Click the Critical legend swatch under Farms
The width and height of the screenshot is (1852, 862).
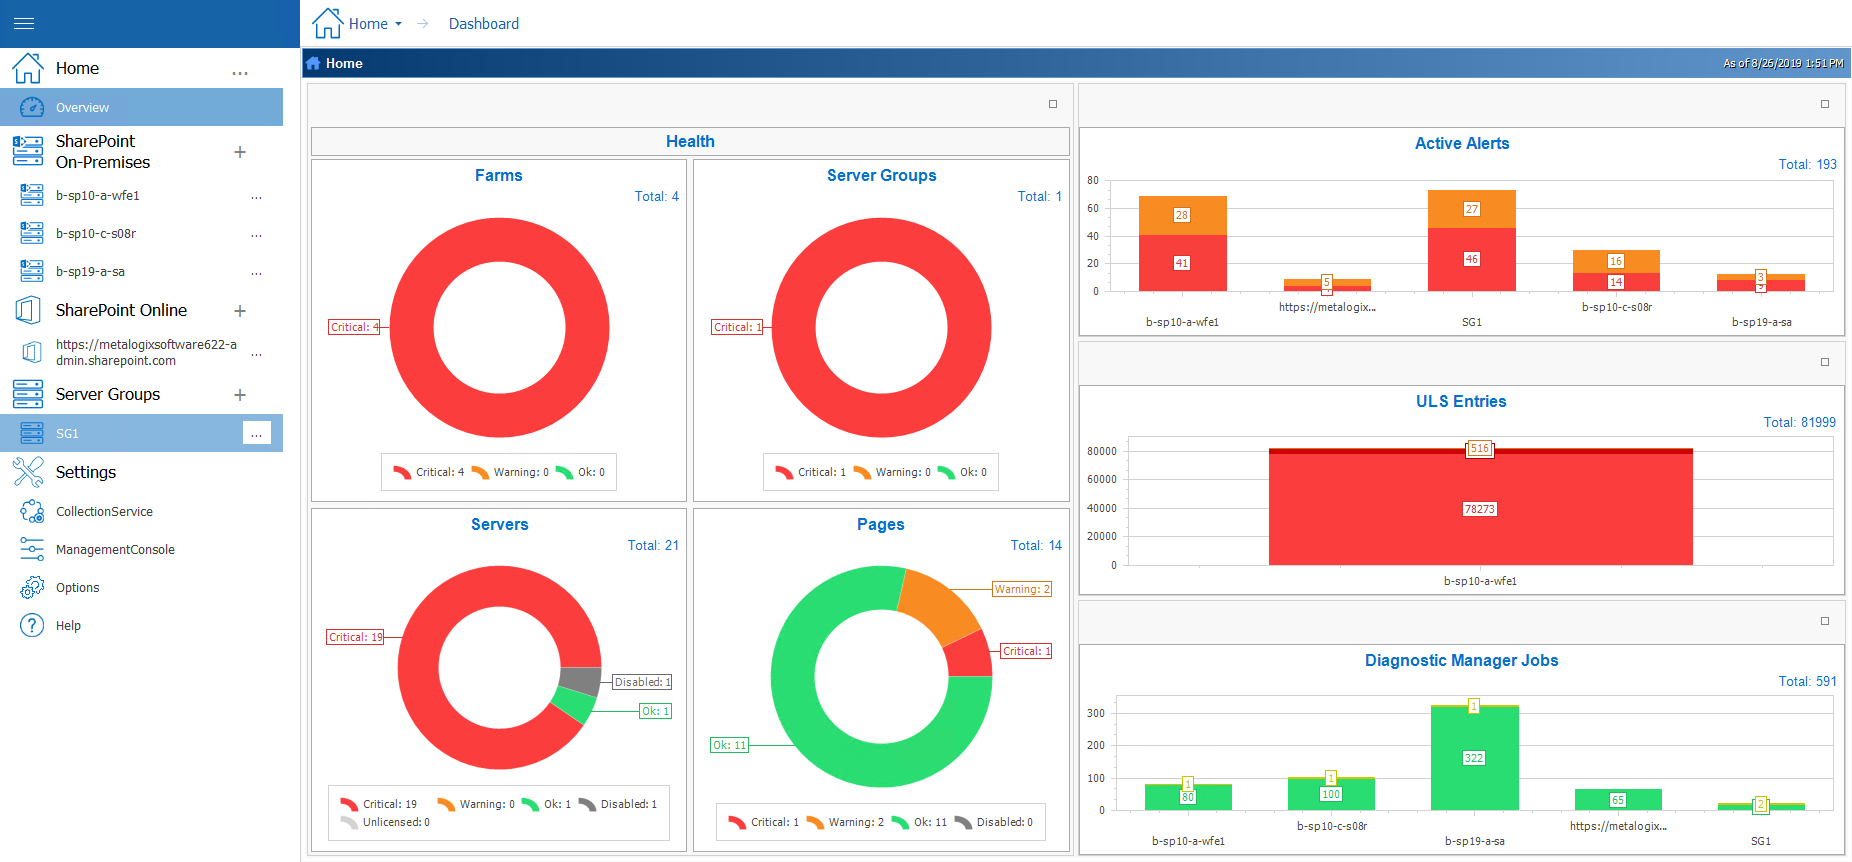(x=402, y=472)
